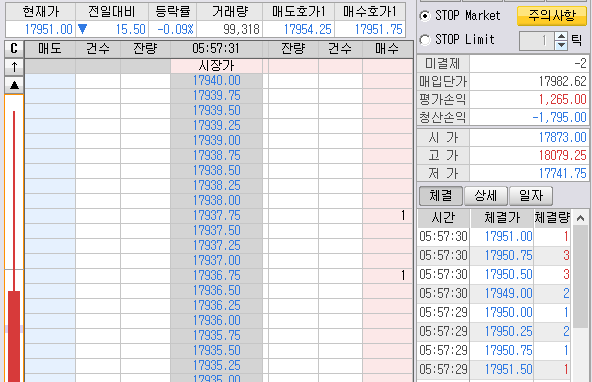The height and width of the screenshot is (382, 592).
Task: Click the trade list vertical scrollbar thumb
Action: (580, 277)
